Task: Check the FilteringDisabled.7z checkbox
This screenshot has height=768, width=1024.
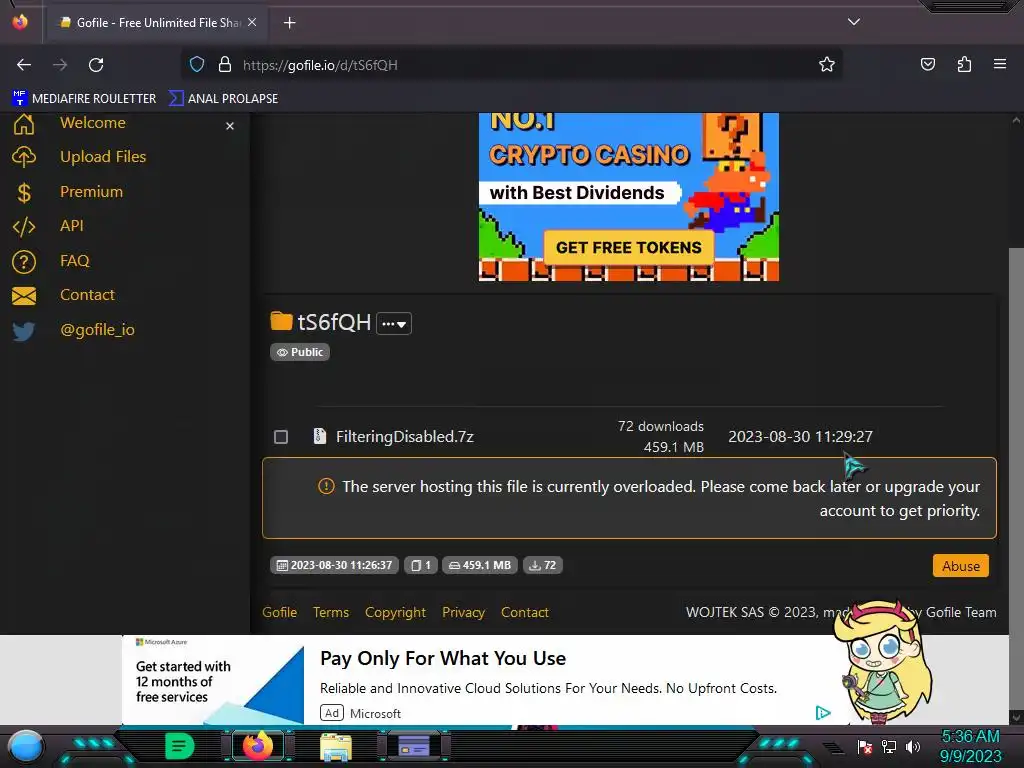Action: [281, 437]
